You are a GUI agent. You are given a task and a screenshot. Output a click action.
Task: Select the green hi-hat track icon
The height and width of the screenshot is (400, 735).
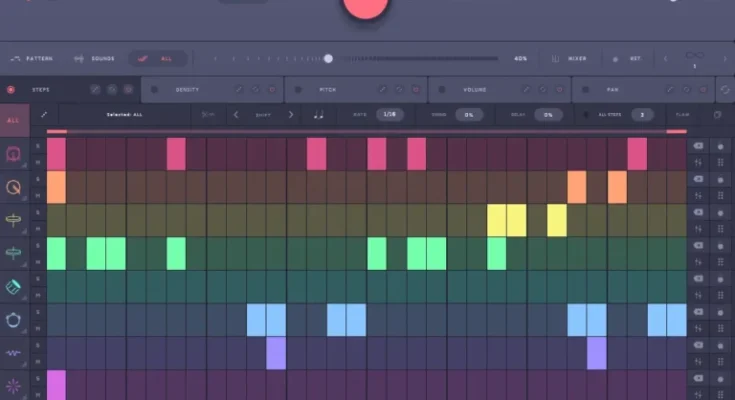click(14, 253)
